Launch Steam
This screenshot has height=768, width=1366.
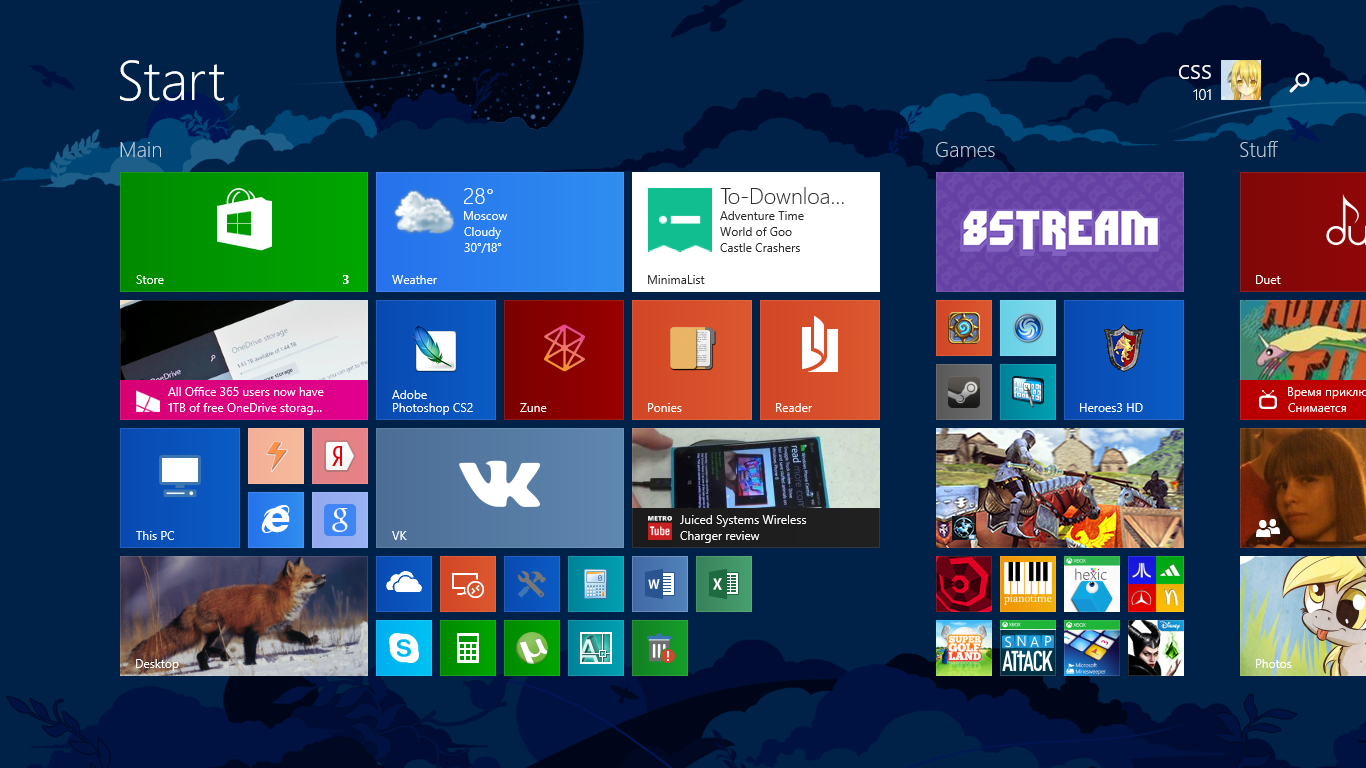[x=964, y=392]
